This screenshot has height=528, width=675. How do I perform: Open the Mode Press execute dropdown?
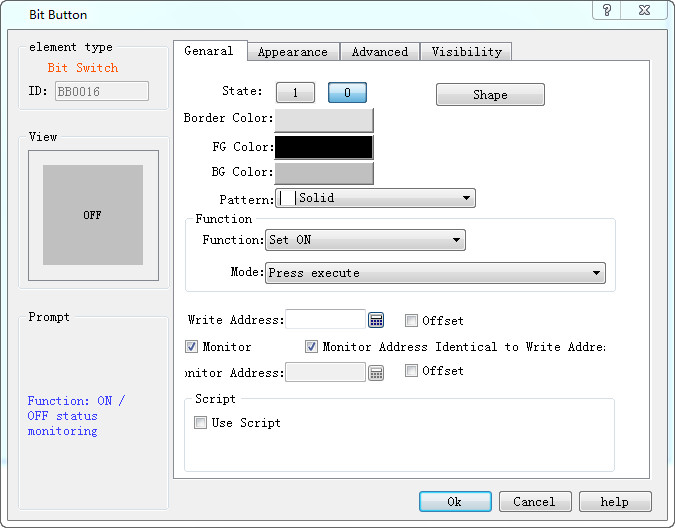point(435,273)
